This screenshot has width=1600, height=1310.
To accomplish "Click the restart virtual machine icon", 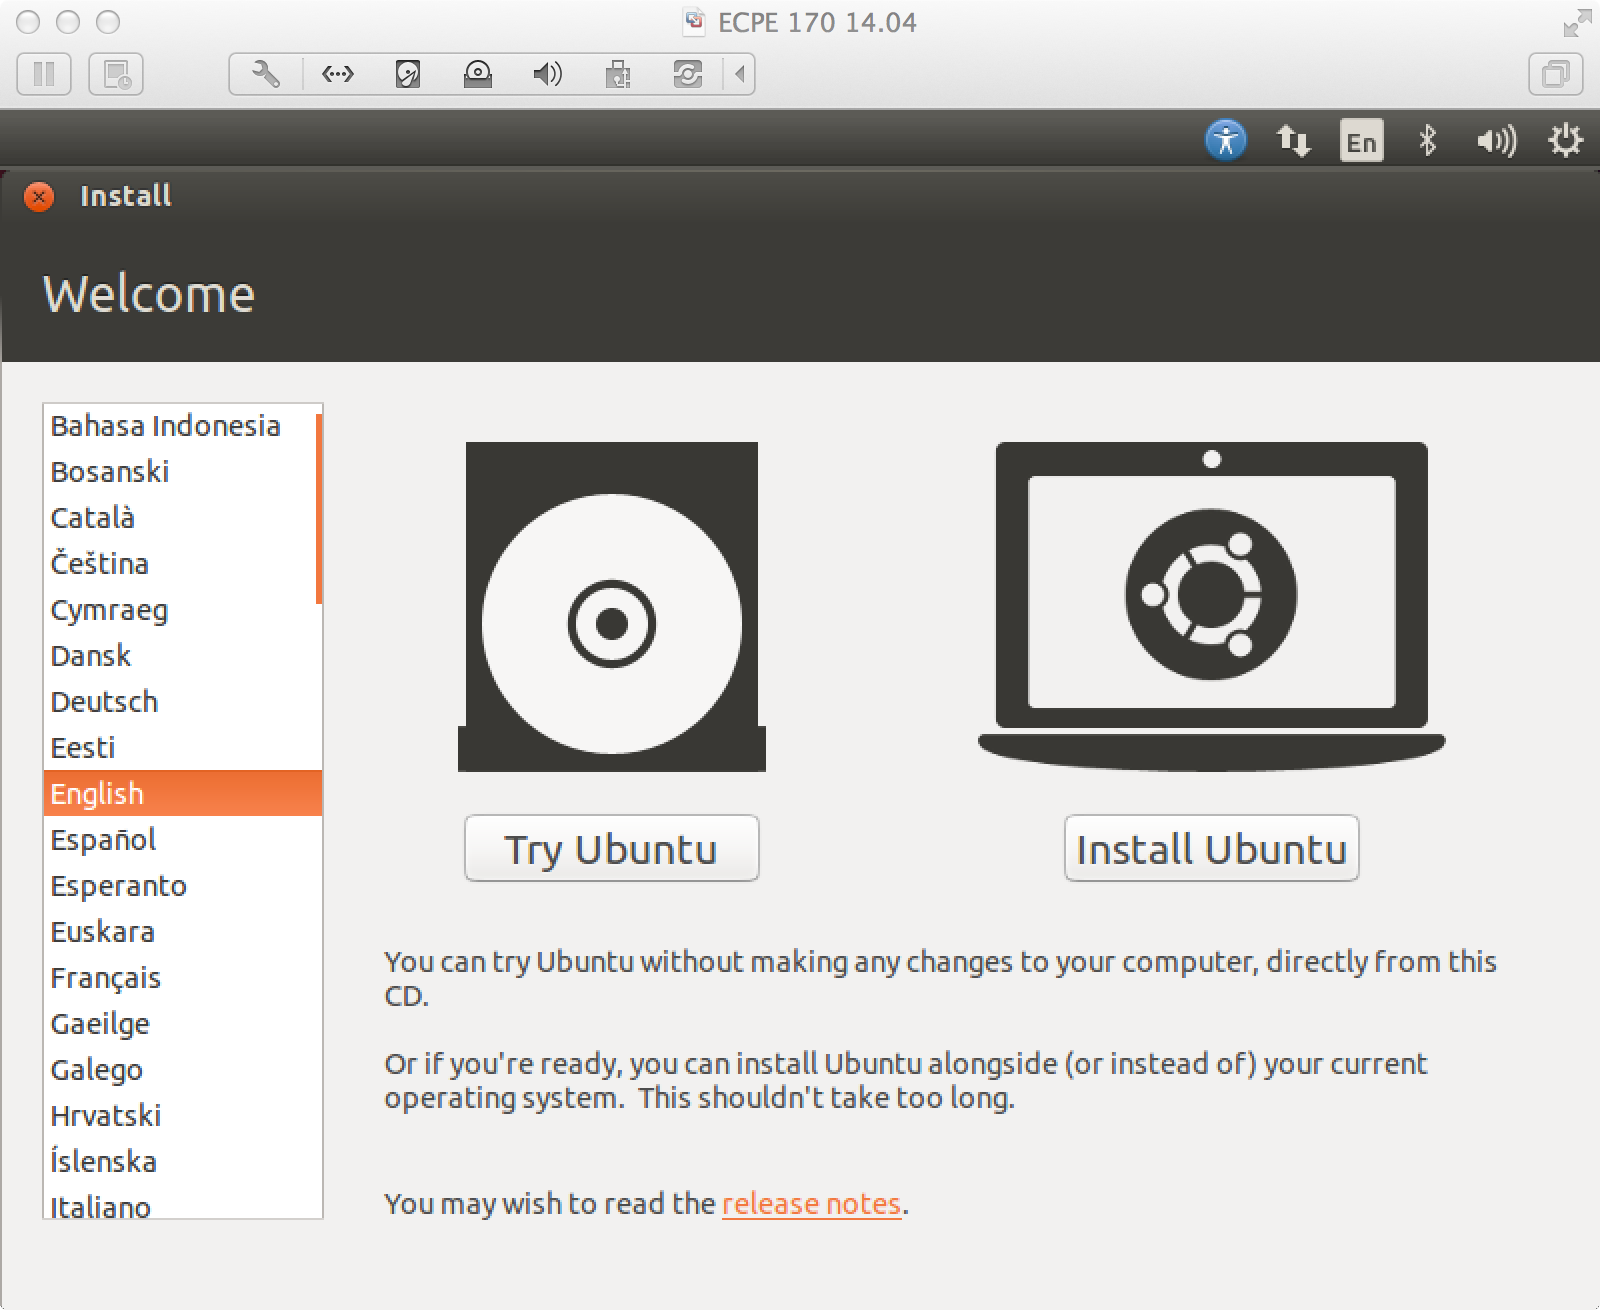I will coord(688,73).
